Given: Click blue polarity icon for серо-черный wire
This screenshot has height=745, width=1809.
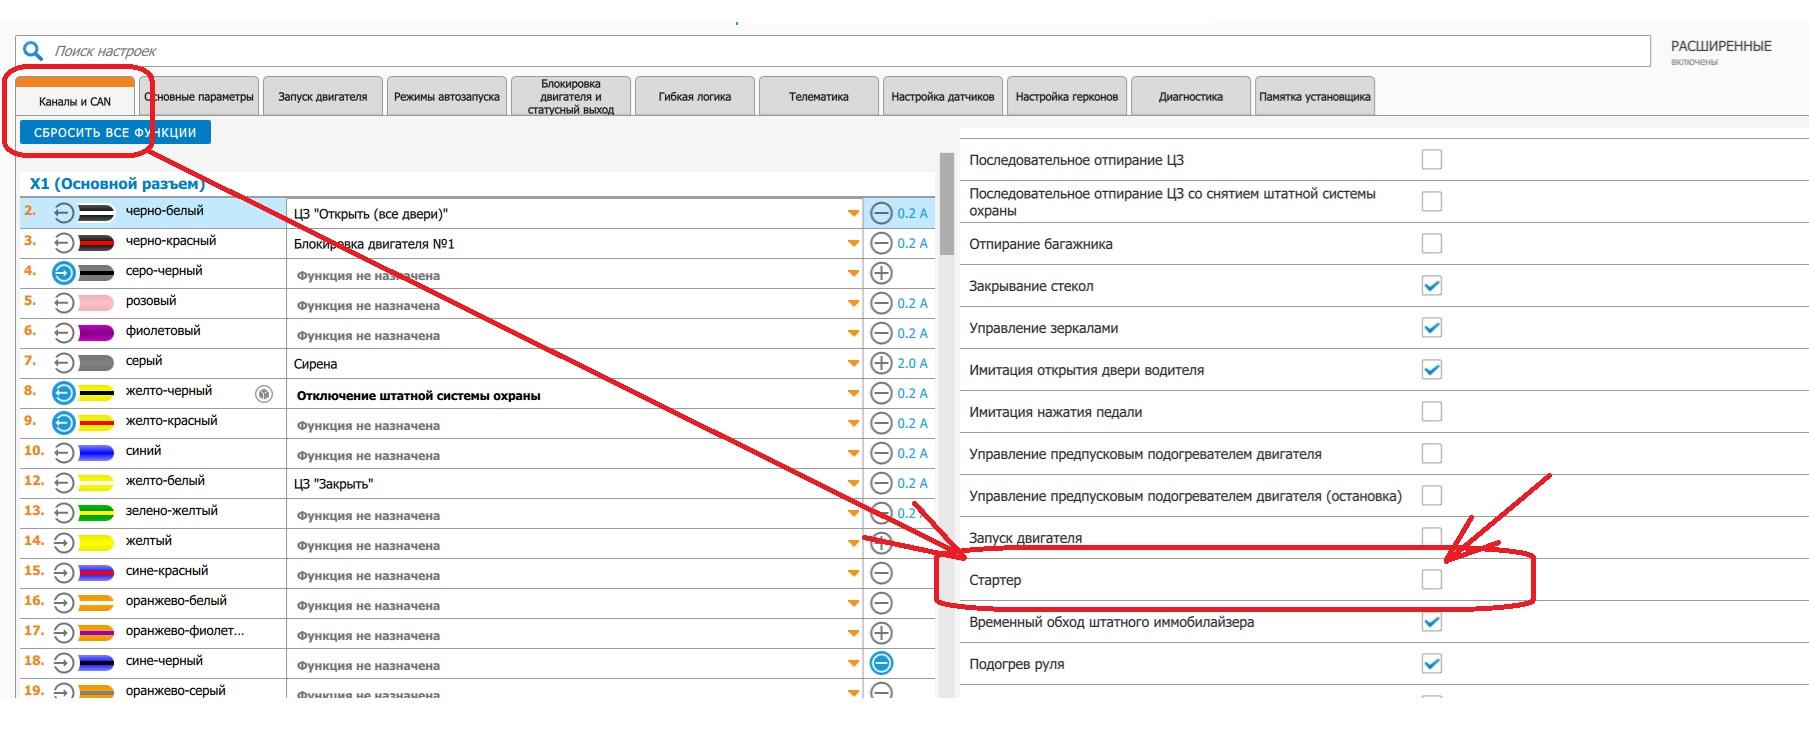Looking at the screenshot, I should (x=64, y=272).
